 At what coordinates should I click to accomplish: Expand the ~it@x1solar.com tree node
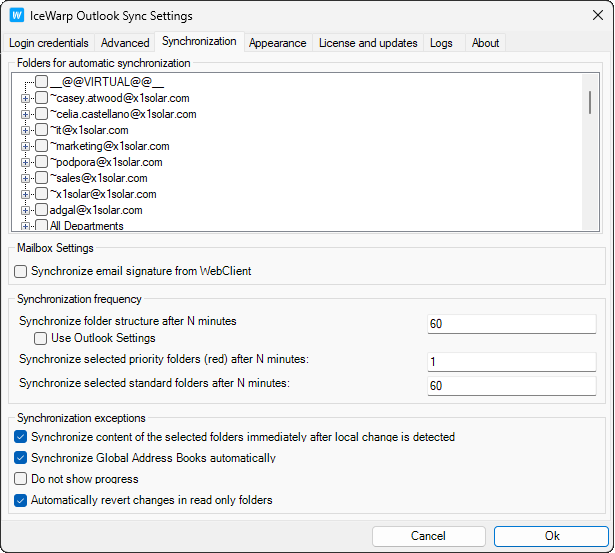click(x=25, y=130)
